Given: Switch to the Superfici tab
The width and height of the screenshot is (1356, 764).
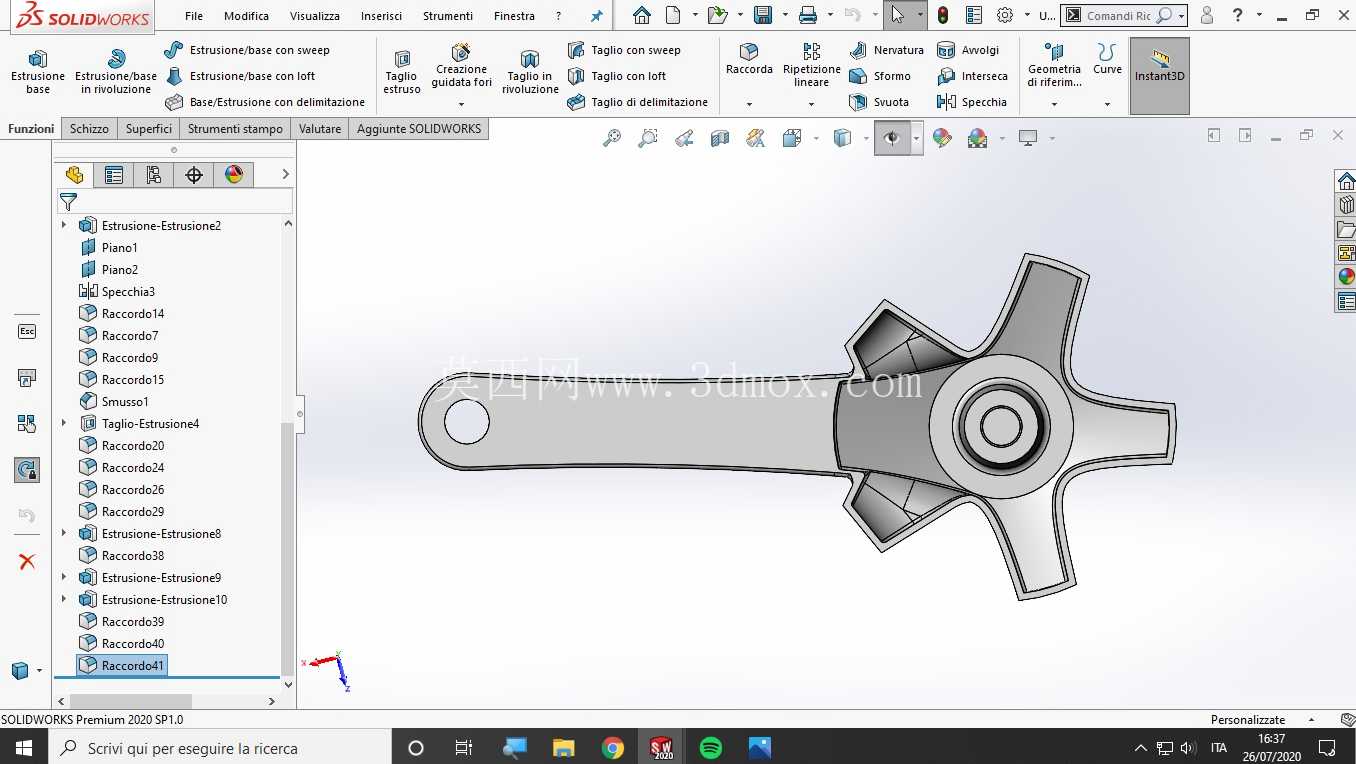Looking at the screenshot, I should pos(149,129).
